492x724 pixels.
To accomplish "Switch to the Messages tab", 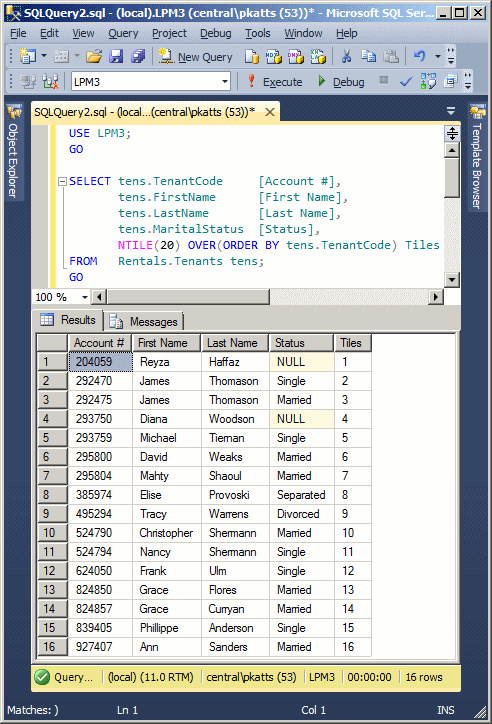I will (x=144, y=321).
